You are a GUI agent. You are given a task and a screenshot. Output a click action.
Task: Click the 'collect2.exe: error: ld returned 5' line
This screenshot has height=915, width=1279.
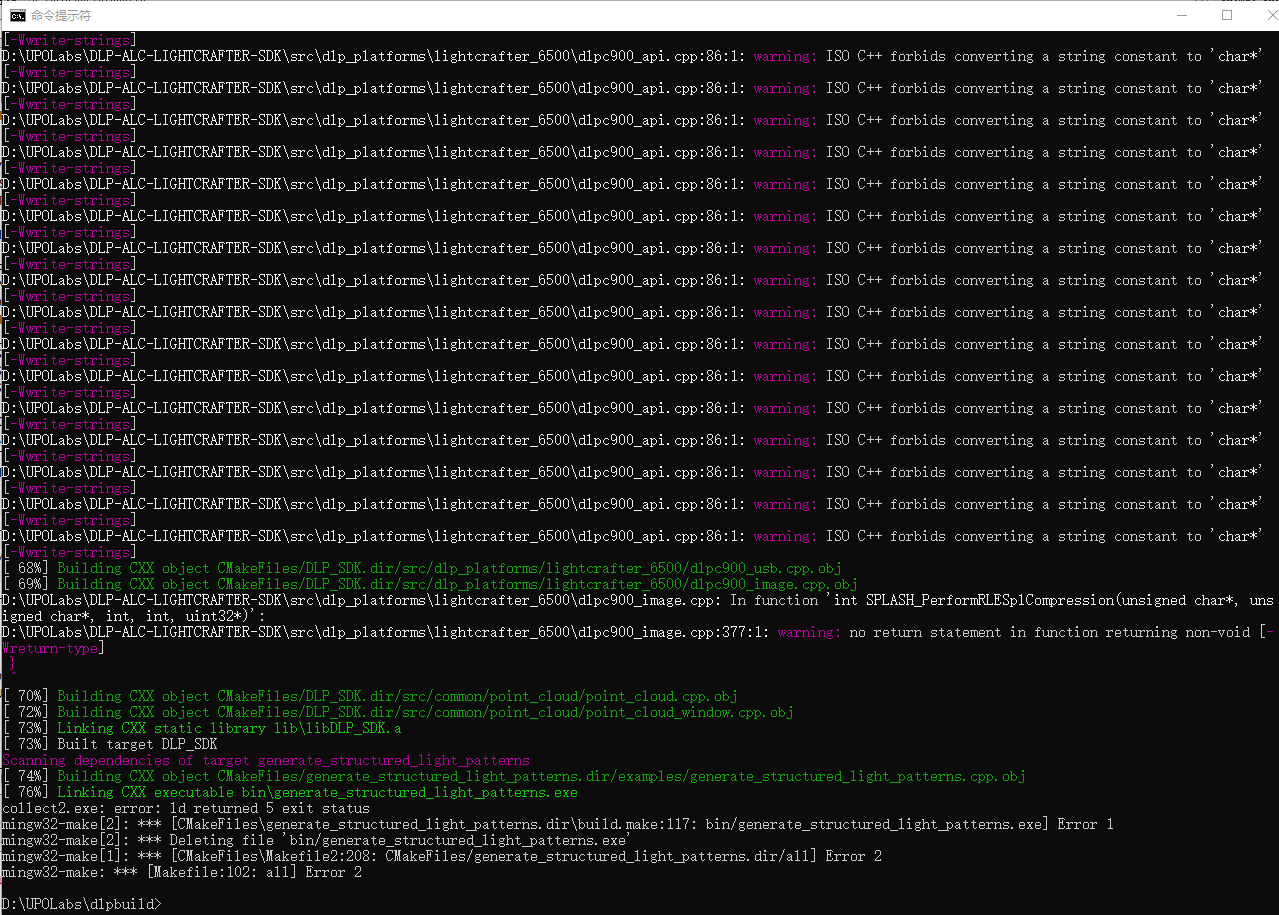coord(186,808)
